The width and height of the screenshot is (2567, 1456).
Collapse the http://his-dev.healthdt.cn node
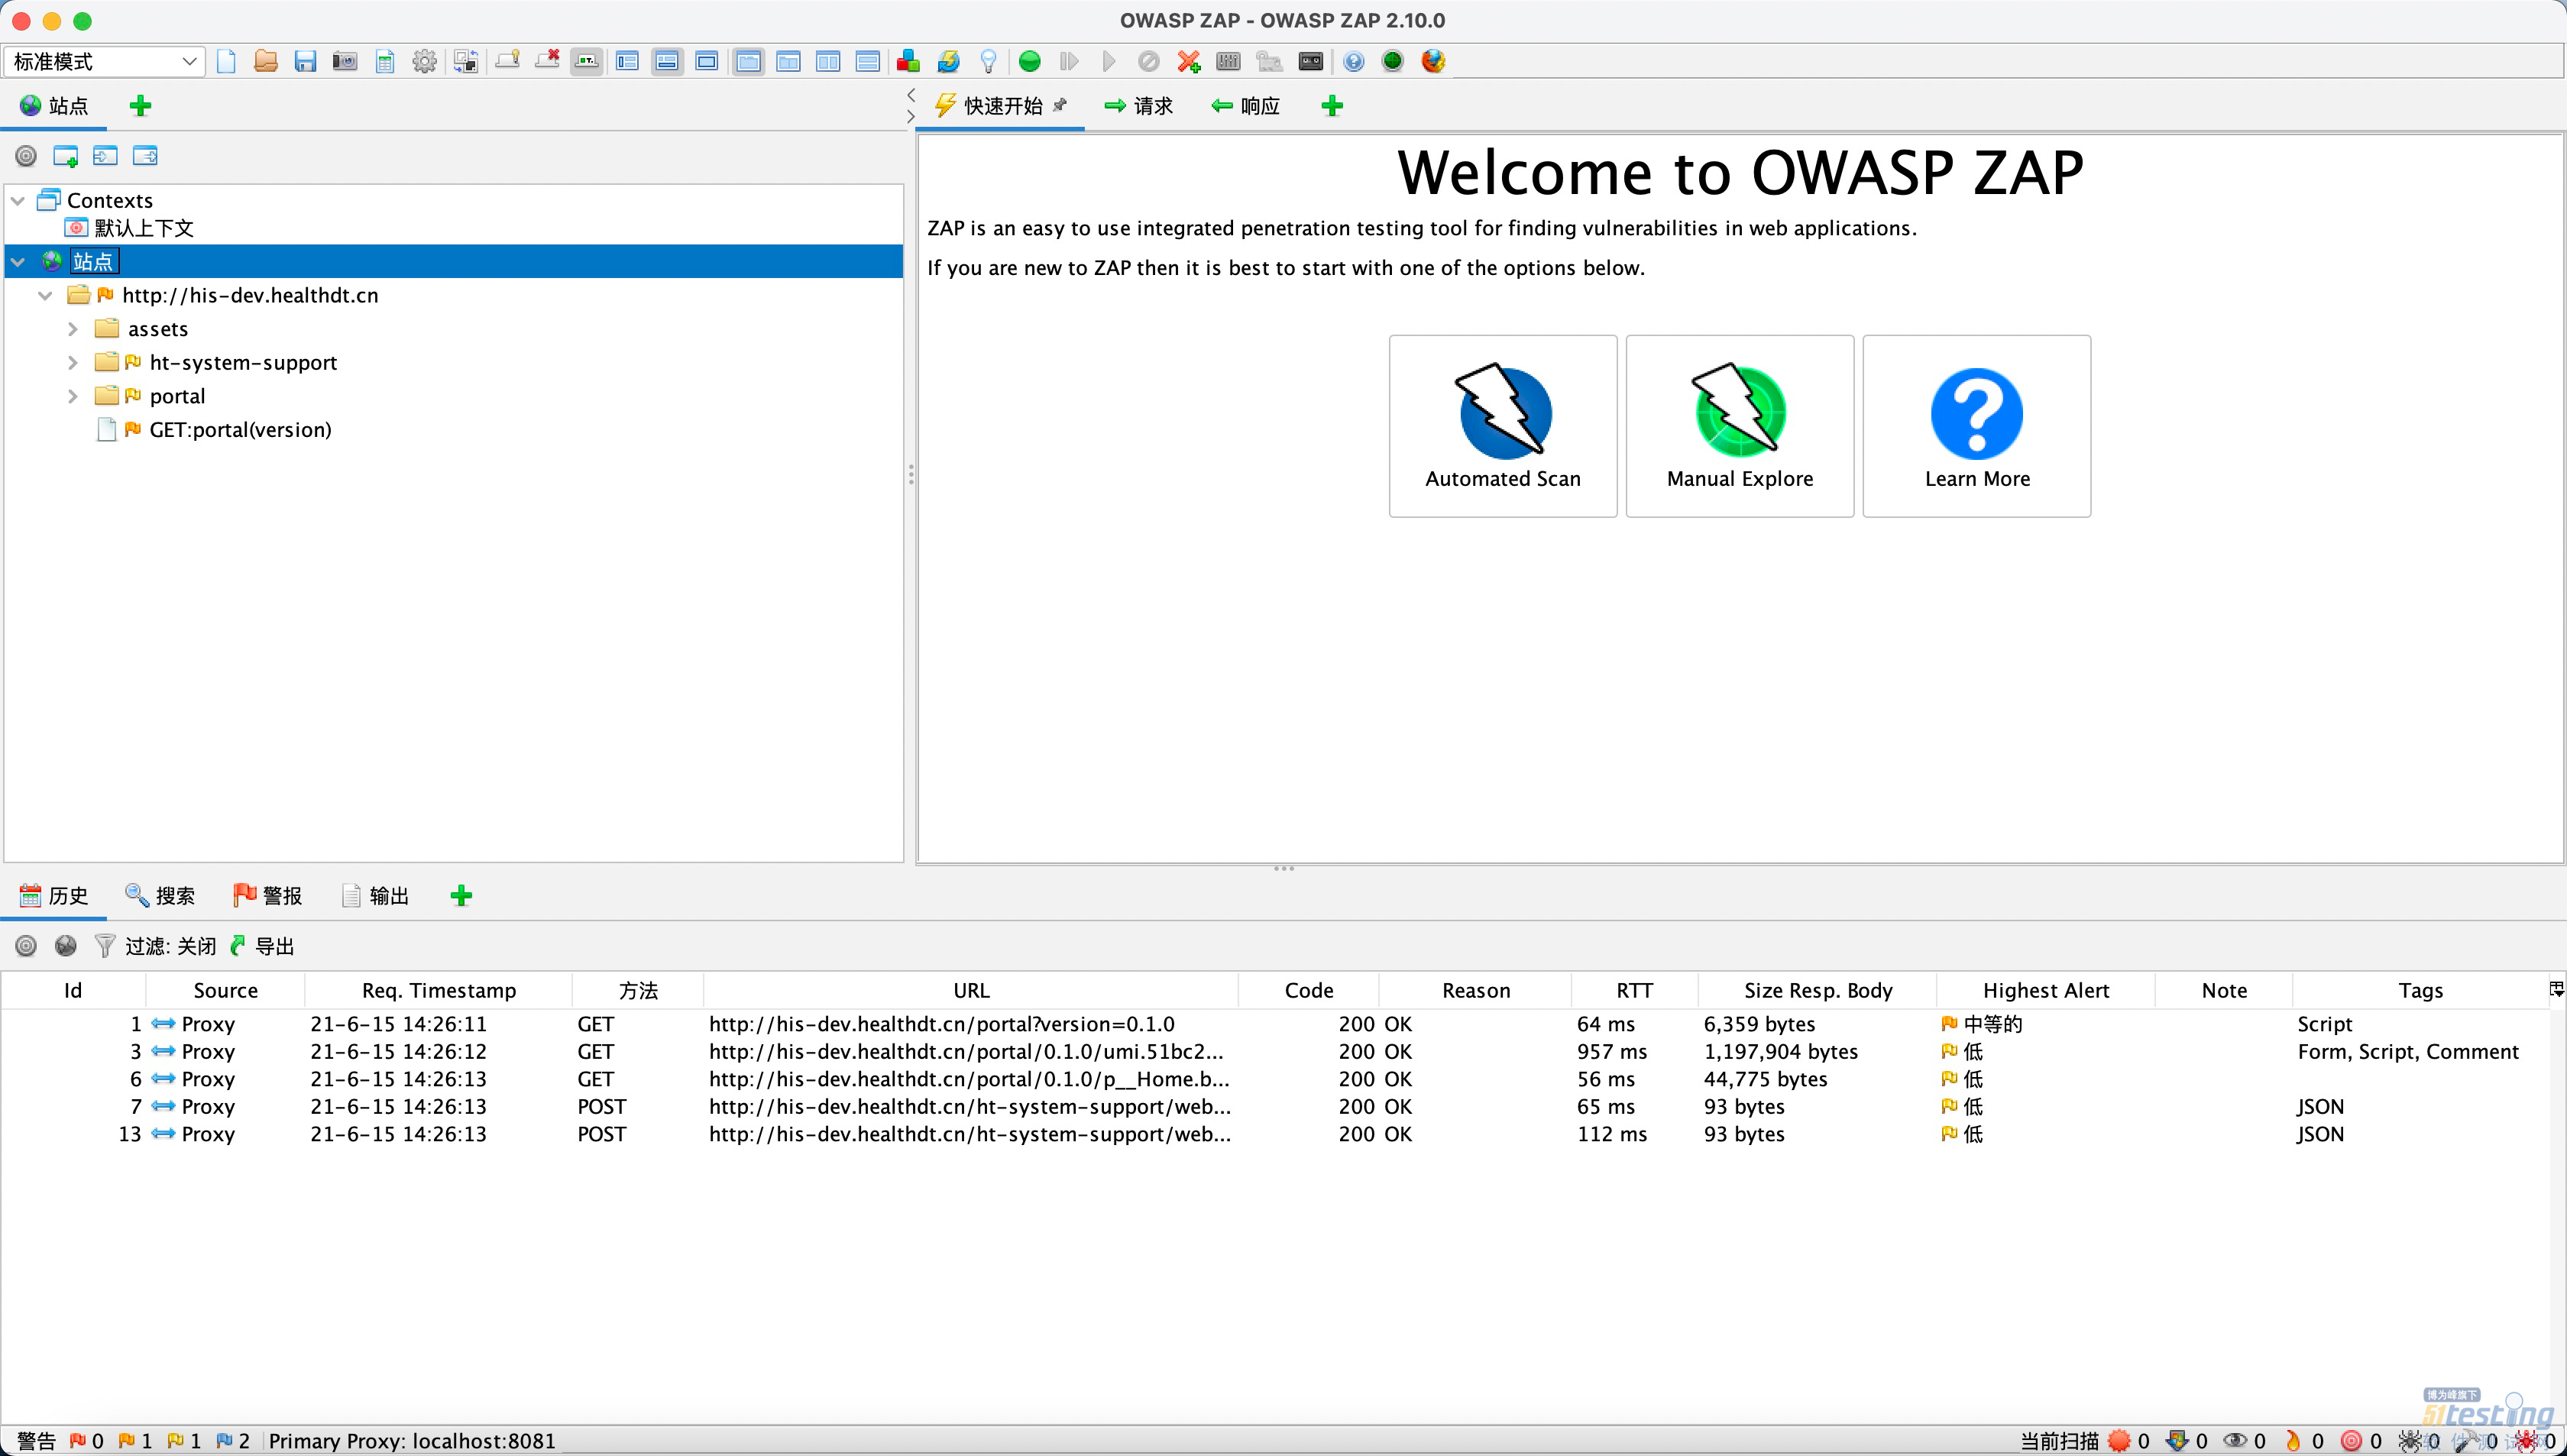[x=44, y=295]
